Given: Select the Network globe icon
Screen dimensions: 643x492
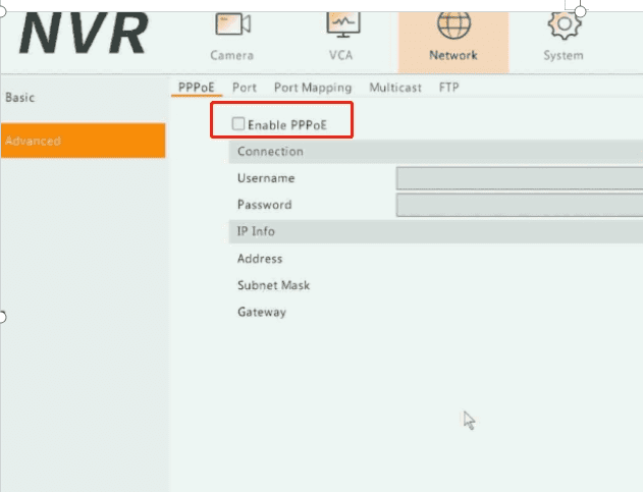Looking at the screenshot, I should pyautogui.click(x=453, y=24).
